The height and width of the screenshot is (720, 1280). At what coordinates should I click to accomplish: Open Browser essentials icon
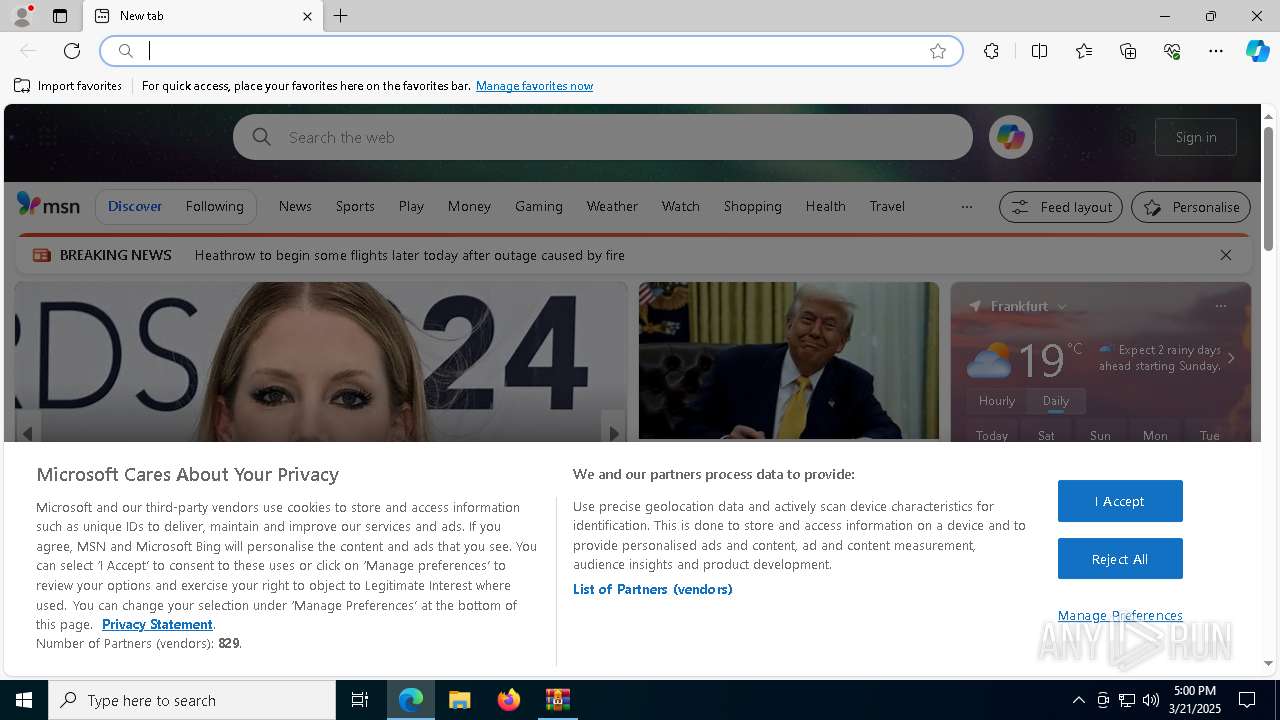click(1172, 51)
